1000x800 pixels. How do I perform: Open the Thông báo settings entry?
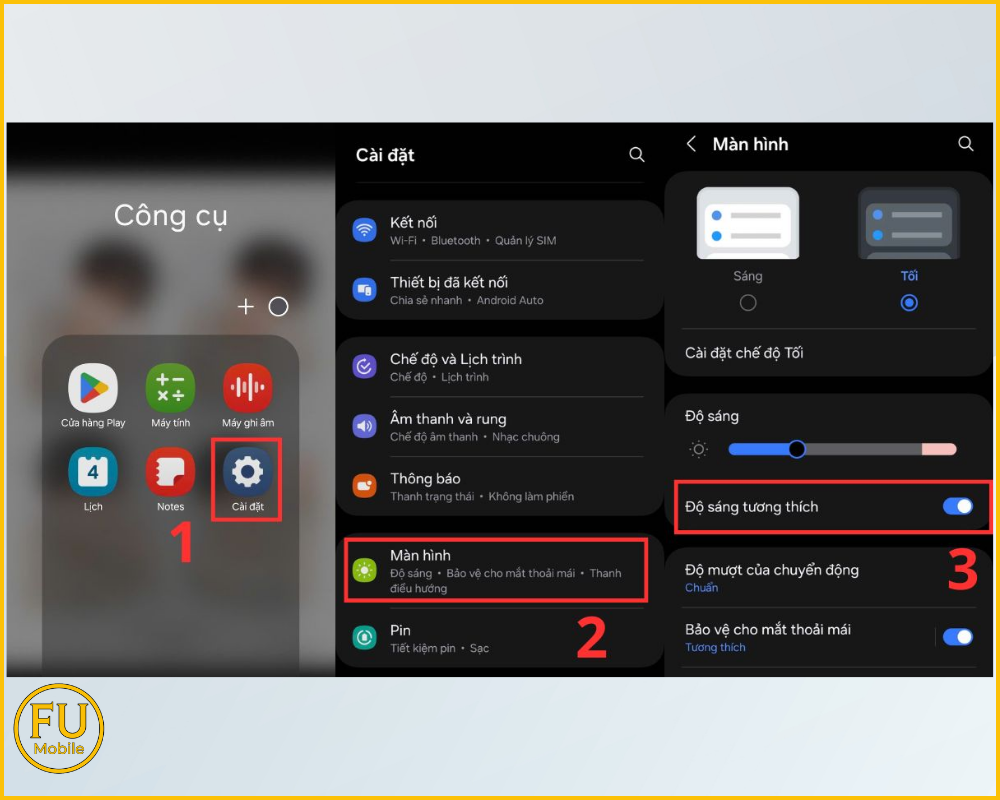tap(495, 486)
